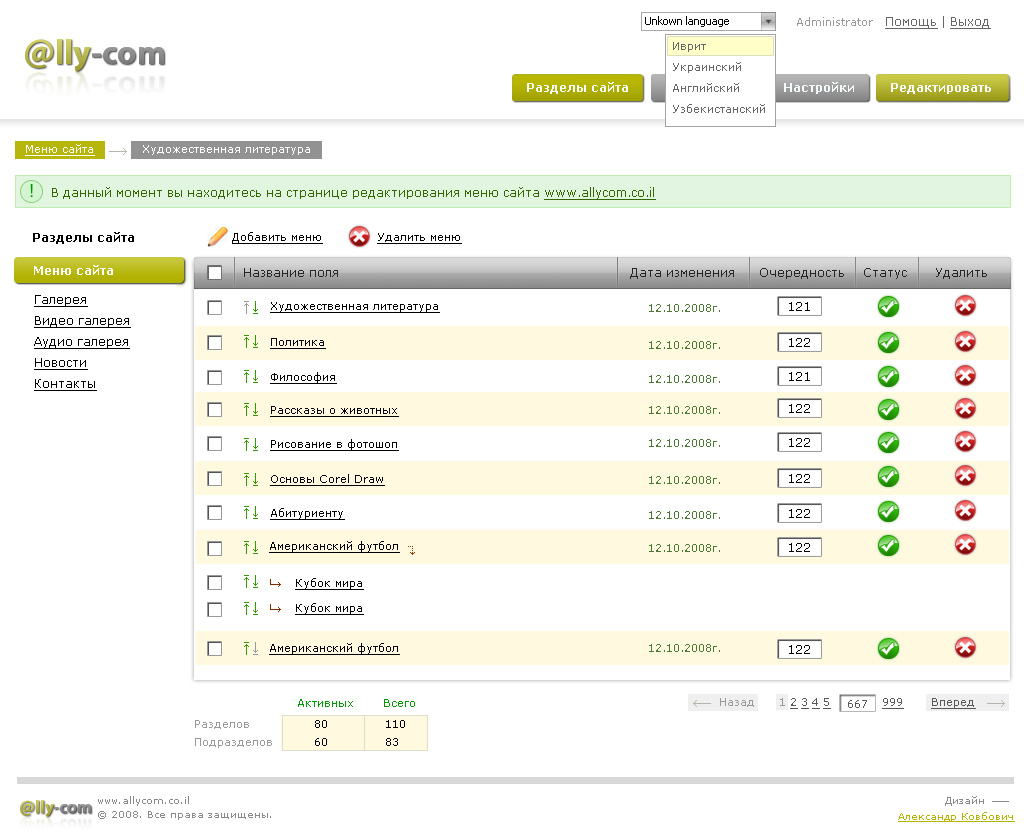
Task: Click reorder arrows icon for Рассказы о животных
Action: pyautogui.click(x=251, y=410)
